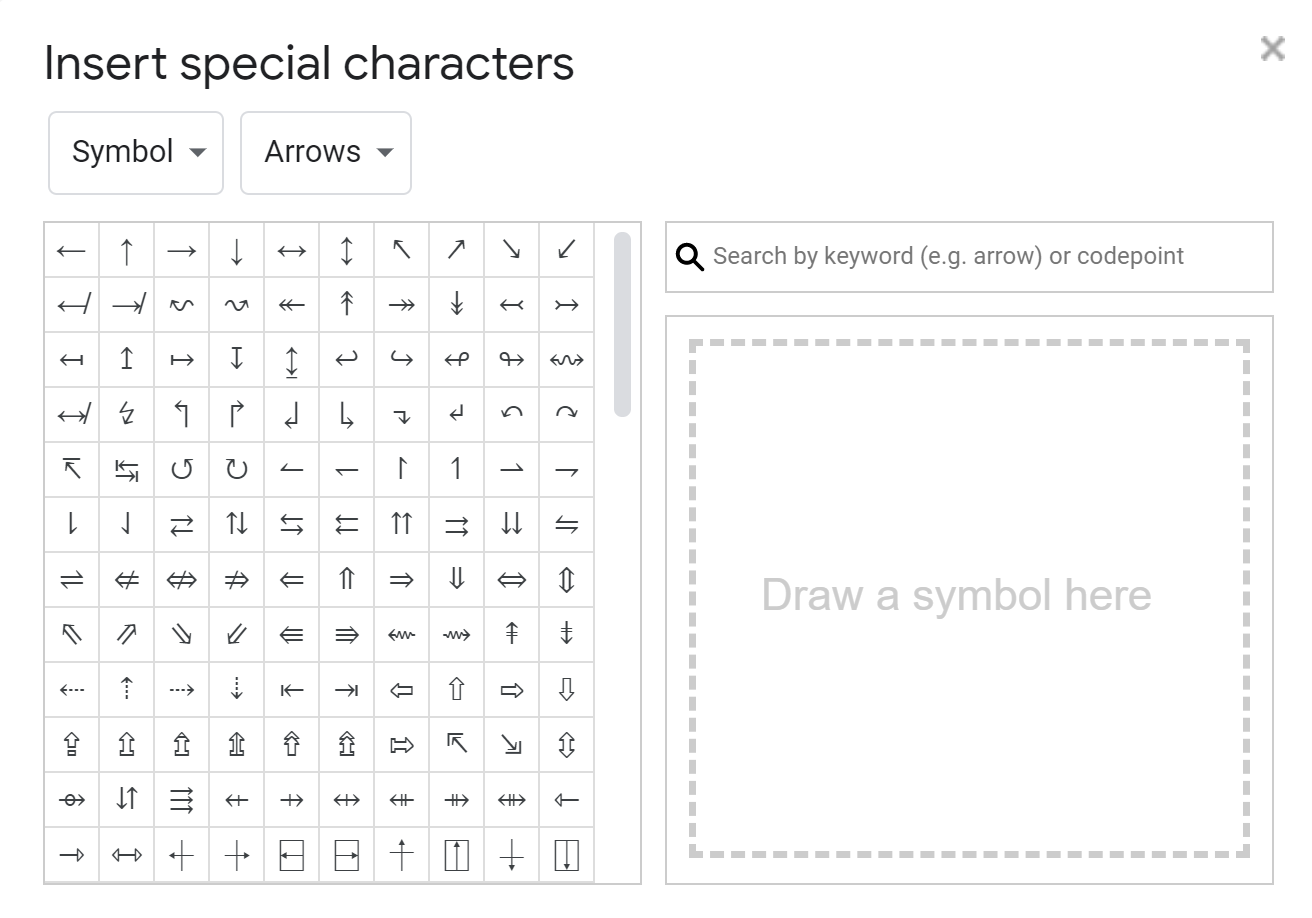Insert the rightwards arrow to bar
Image resolution: width=1312 pixels, height=918 pixels.
click(x=347, y=689)
